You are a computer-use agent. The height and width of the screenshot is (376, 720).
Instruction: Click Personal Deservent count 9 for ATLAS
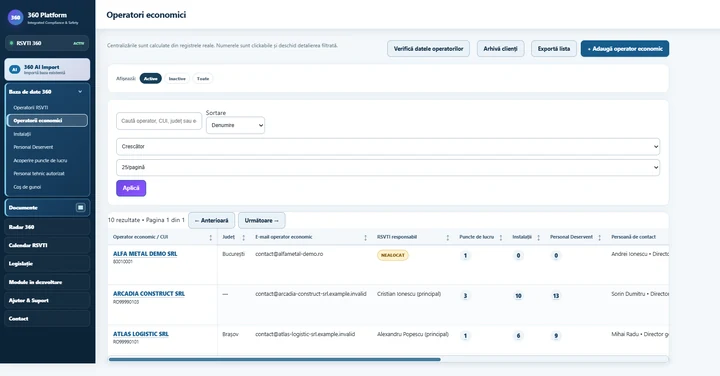(556, 336)
